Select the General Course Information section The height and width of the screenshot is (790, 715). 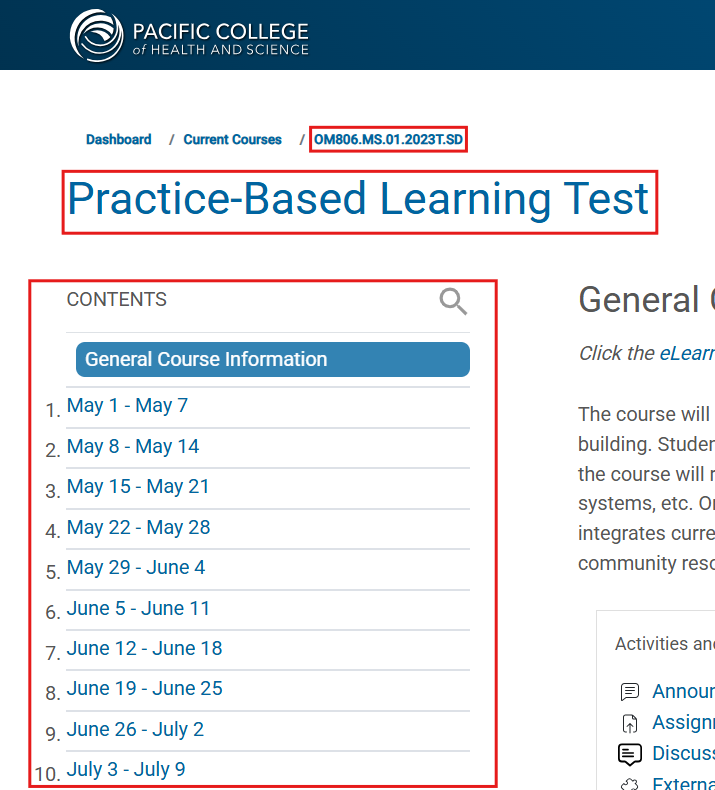coord(273,359)
